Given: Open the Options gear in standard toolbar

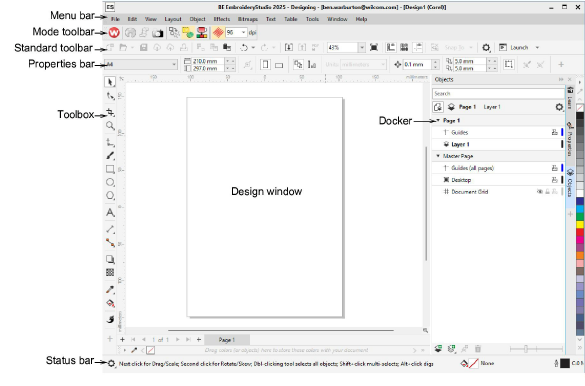Looking at the screenshot, I should [x=486, y=47].
